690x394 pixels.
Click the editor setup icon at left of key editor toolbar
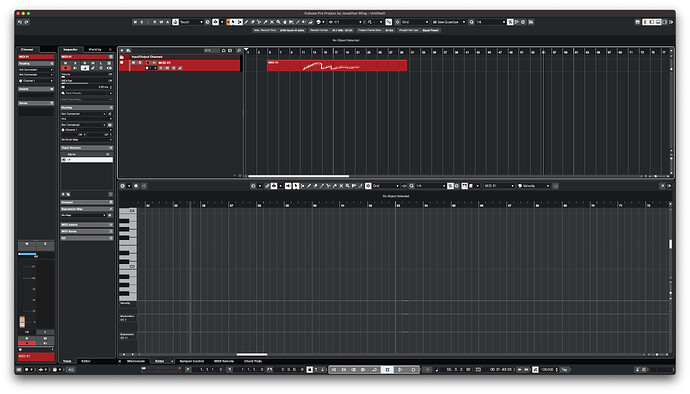123,186
